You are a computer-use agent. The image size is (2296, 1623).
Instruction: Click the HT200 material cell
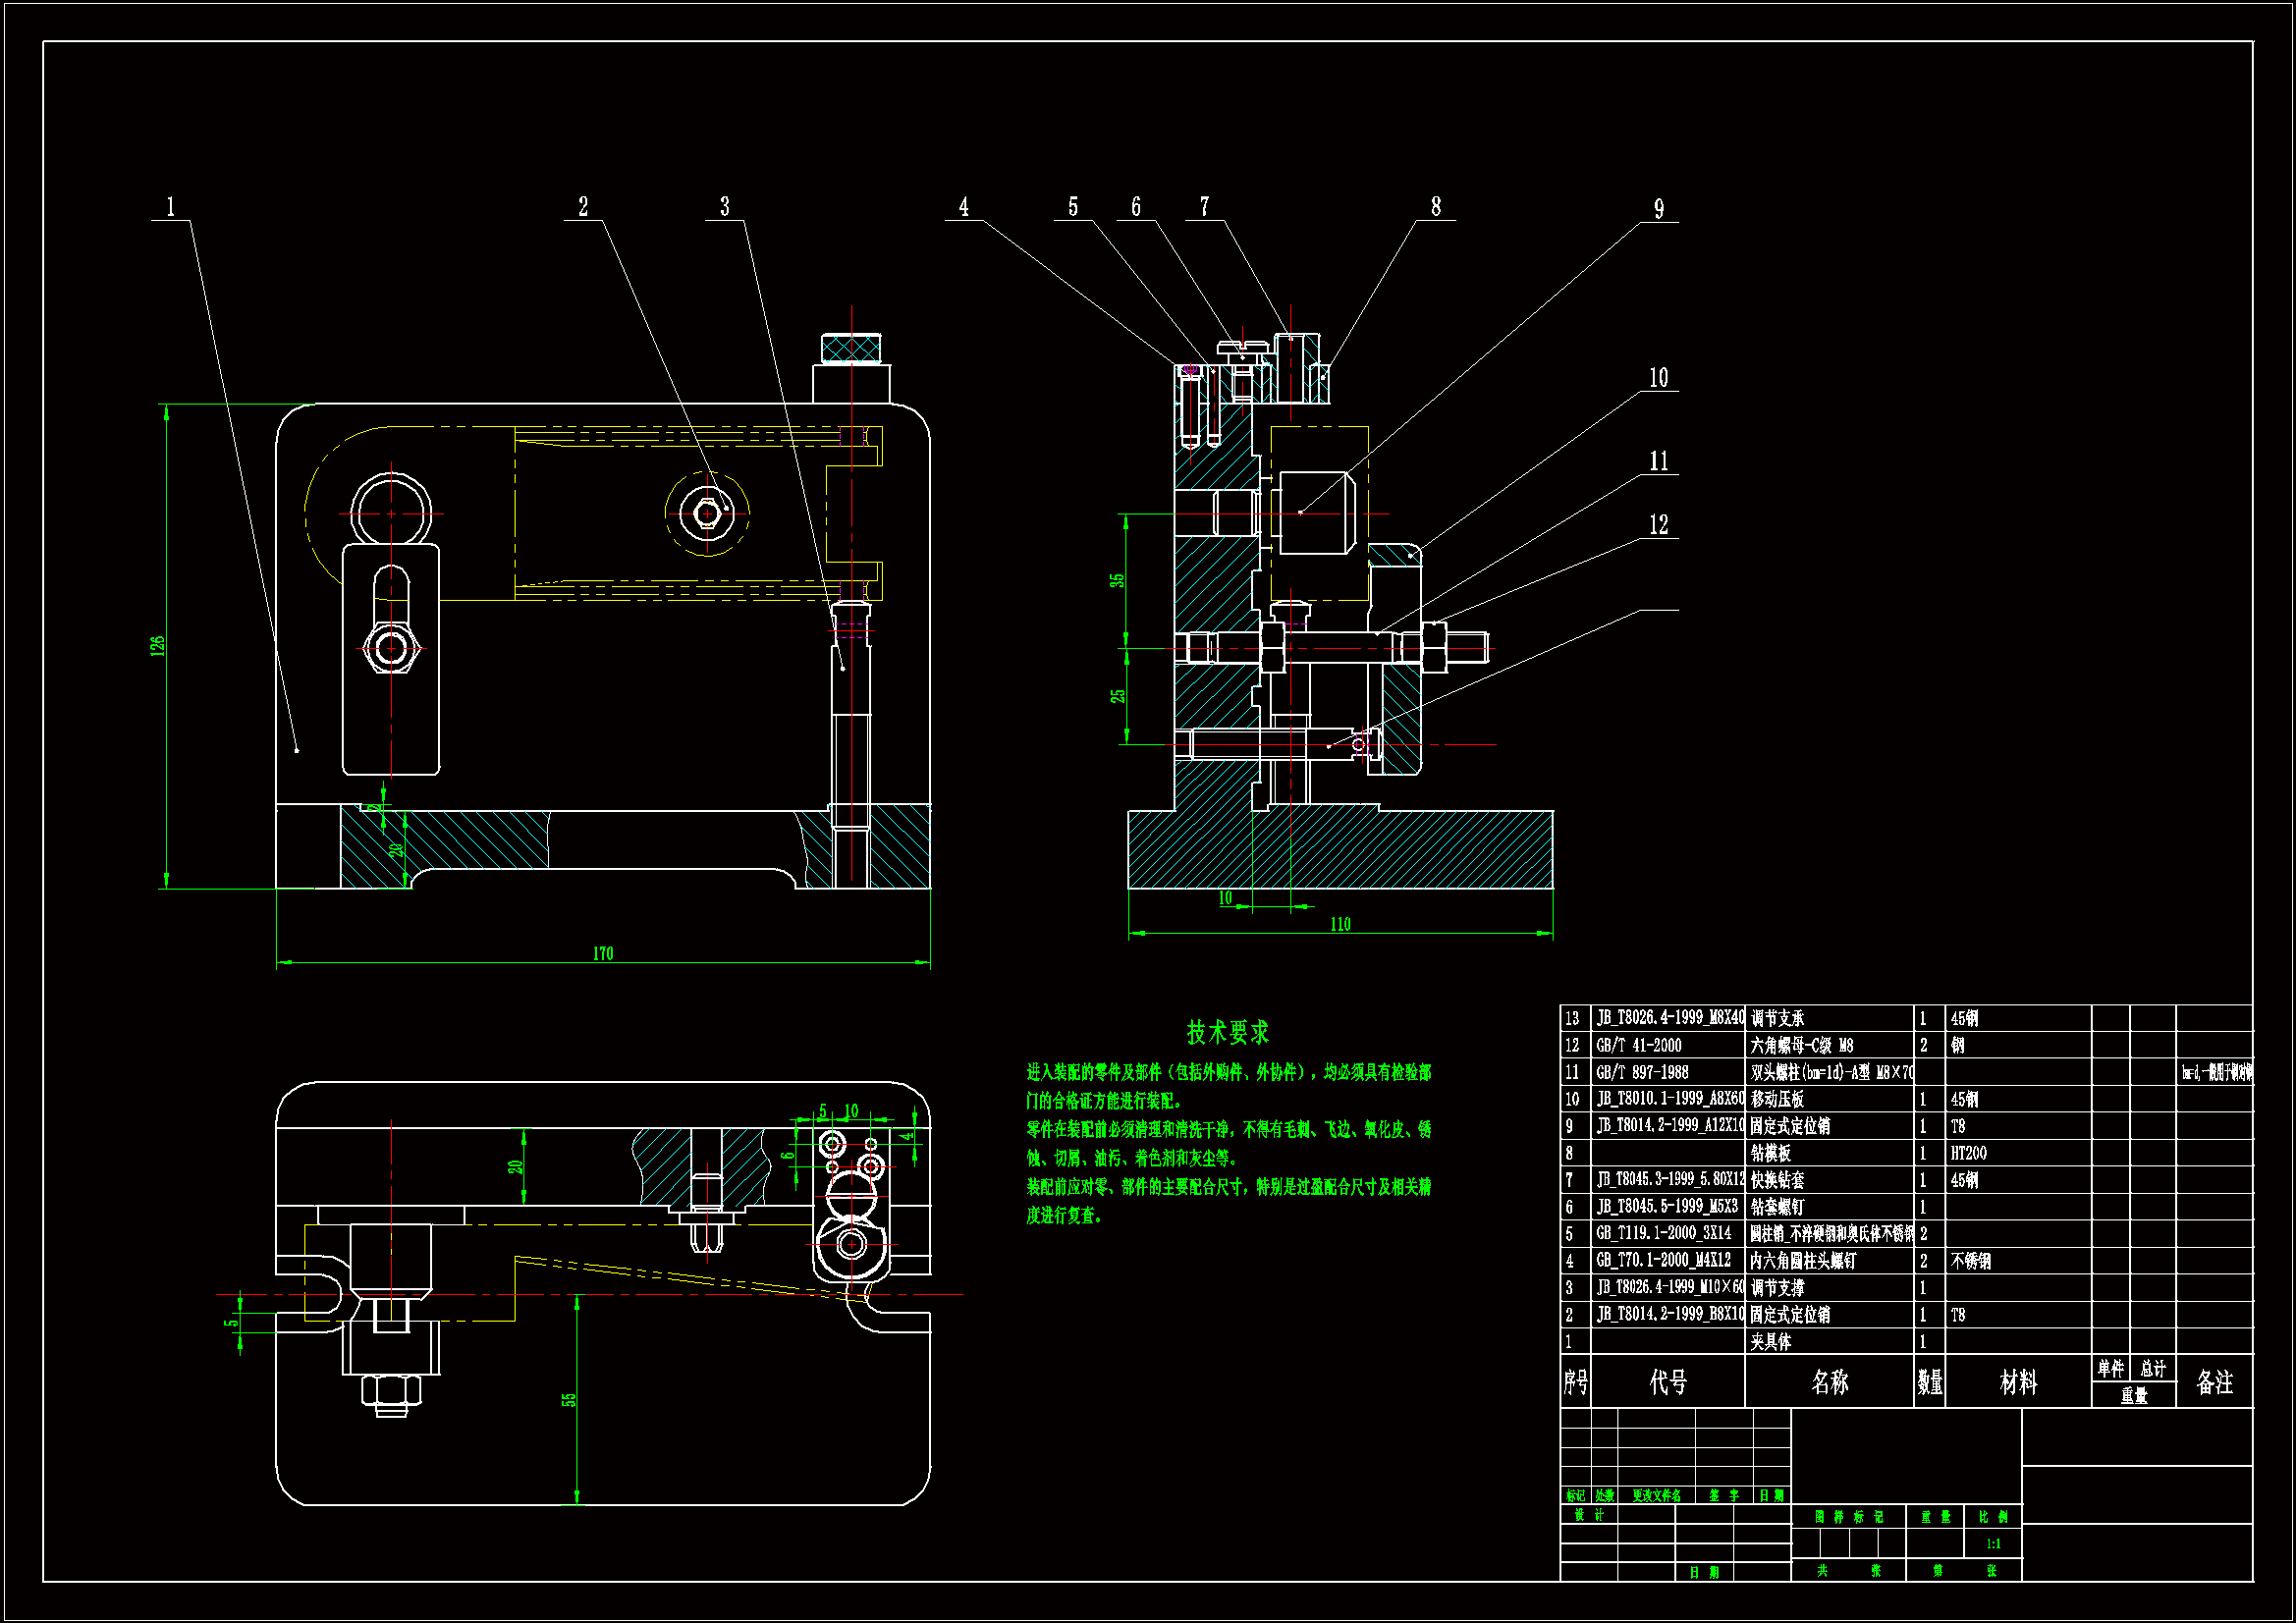(x=1968, y=1153)
